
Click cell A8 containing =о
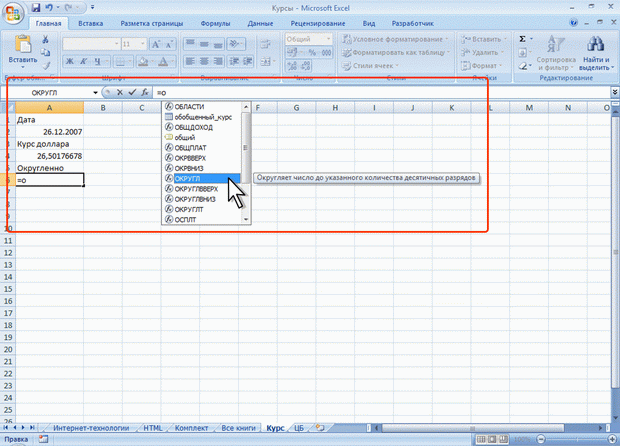[49, 179]
